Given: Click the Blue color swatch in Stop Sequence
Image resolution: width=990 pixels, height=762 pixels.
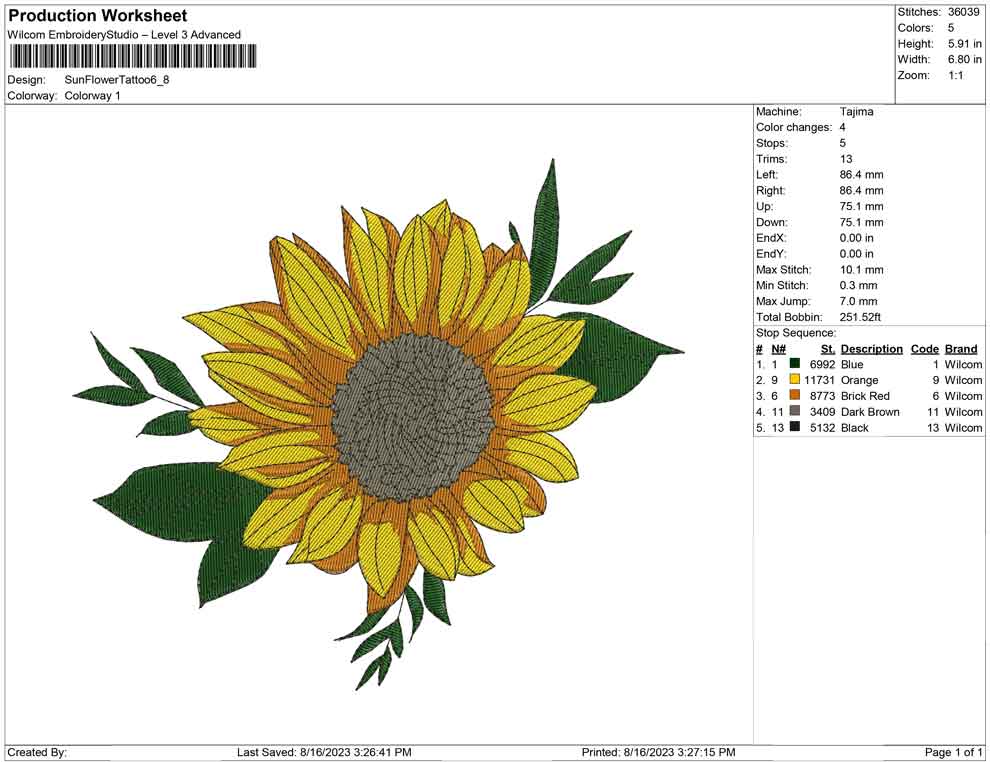Looking at the screenshot, I should pyautogui.click(x=794, y=364).
